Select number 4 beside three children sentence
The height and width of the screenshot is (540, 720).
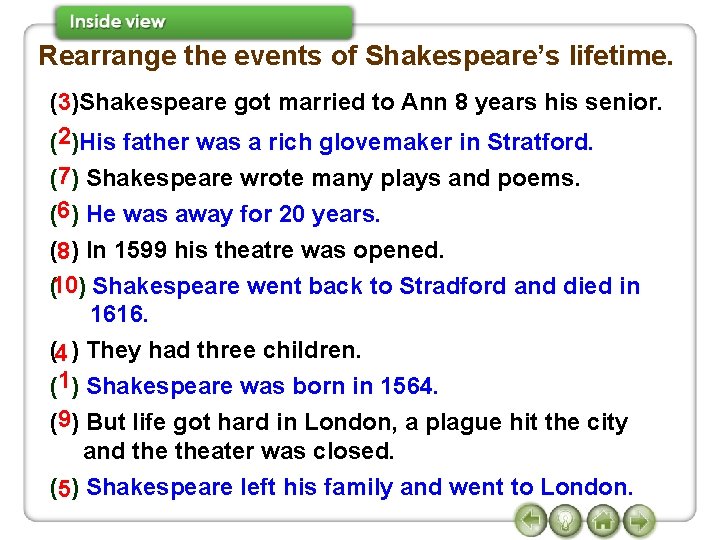click(62, 353)
